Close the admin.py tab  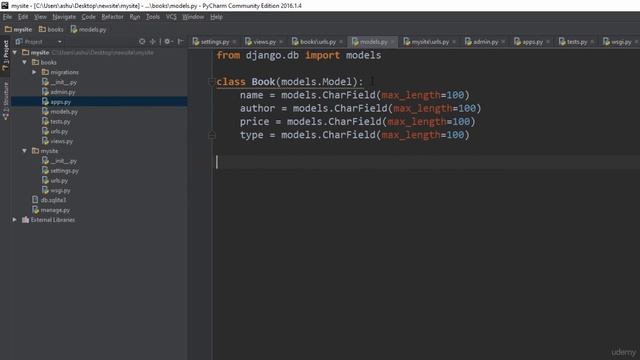click(x=503, y=42)
